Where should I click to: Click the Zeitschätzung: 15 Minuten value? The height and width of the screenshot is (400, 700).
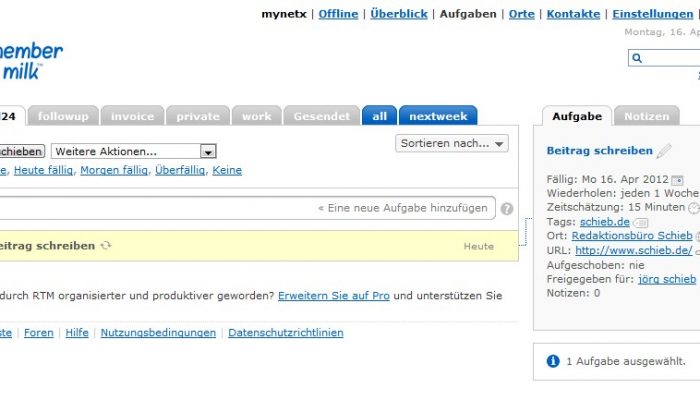616,207
